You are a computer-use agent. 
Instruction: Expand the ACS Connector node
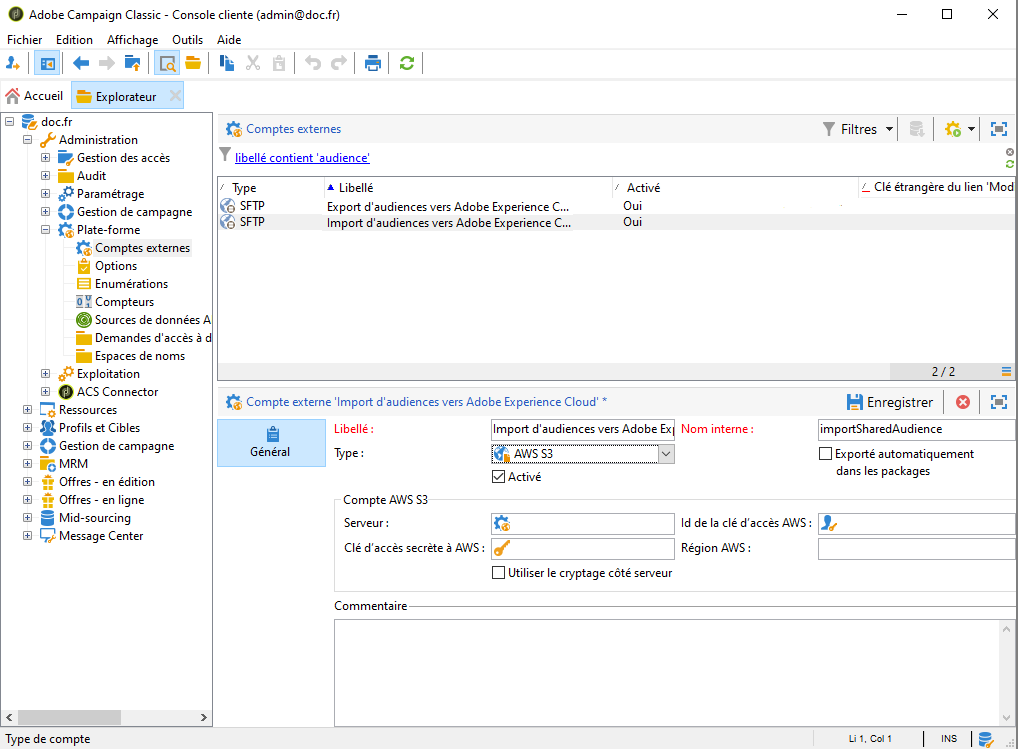[x=45, y=391]
